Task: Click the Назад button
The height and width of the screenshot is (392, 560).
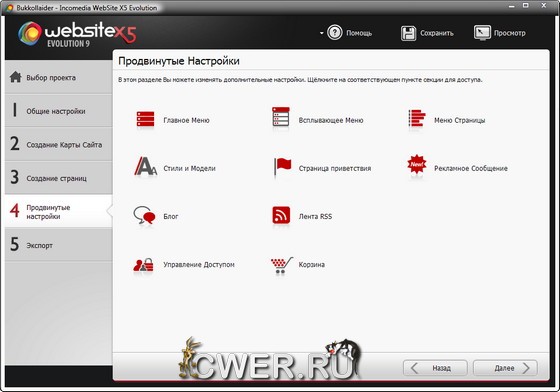Action: point(435,368)
